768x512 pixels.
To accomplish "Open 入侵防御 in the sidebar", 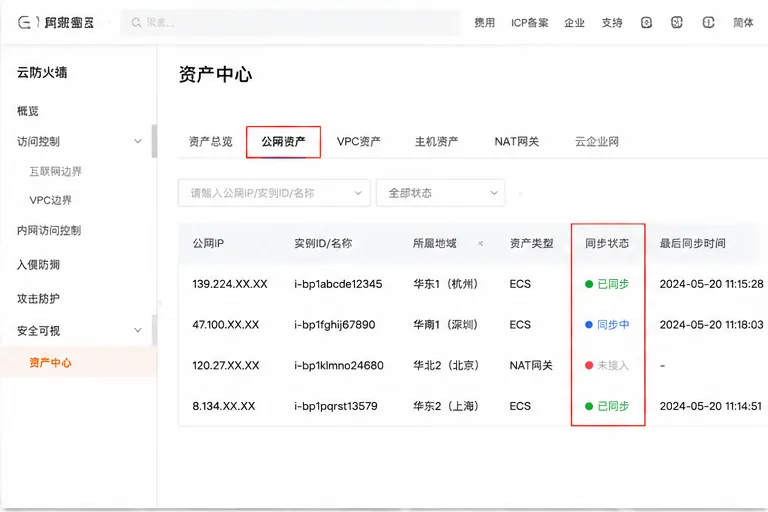I will coord(38,265).
